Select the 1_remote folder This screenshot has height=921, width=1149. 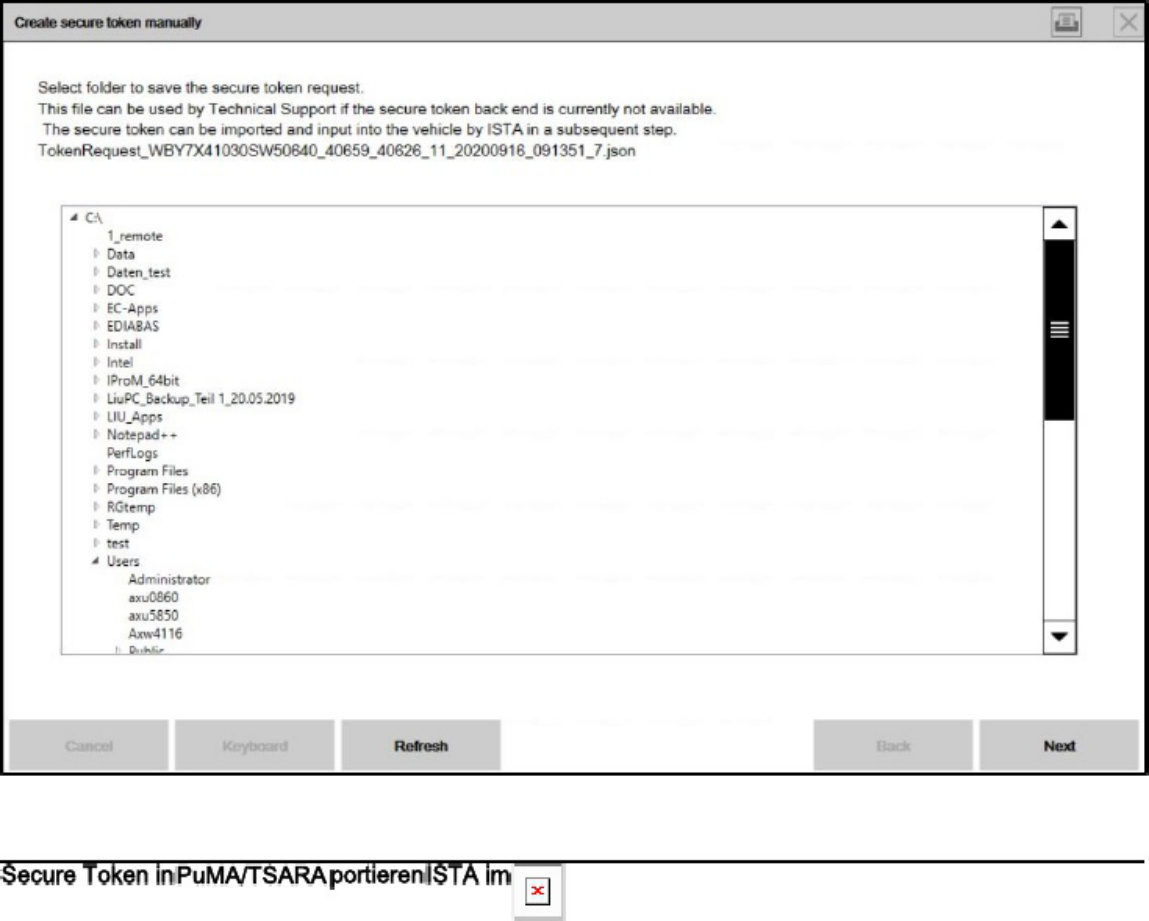click(x=135, y=236)
